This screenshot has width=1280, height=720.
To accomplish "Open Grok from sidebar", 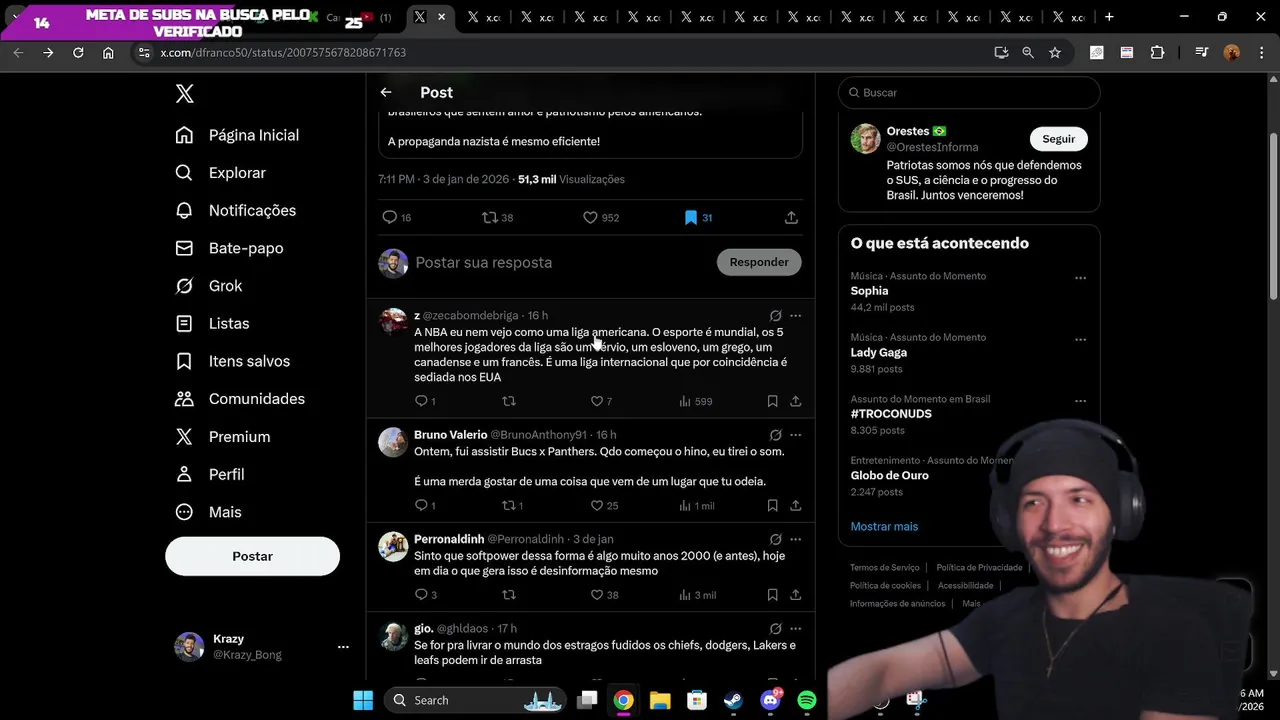I will tap(209, 286).
